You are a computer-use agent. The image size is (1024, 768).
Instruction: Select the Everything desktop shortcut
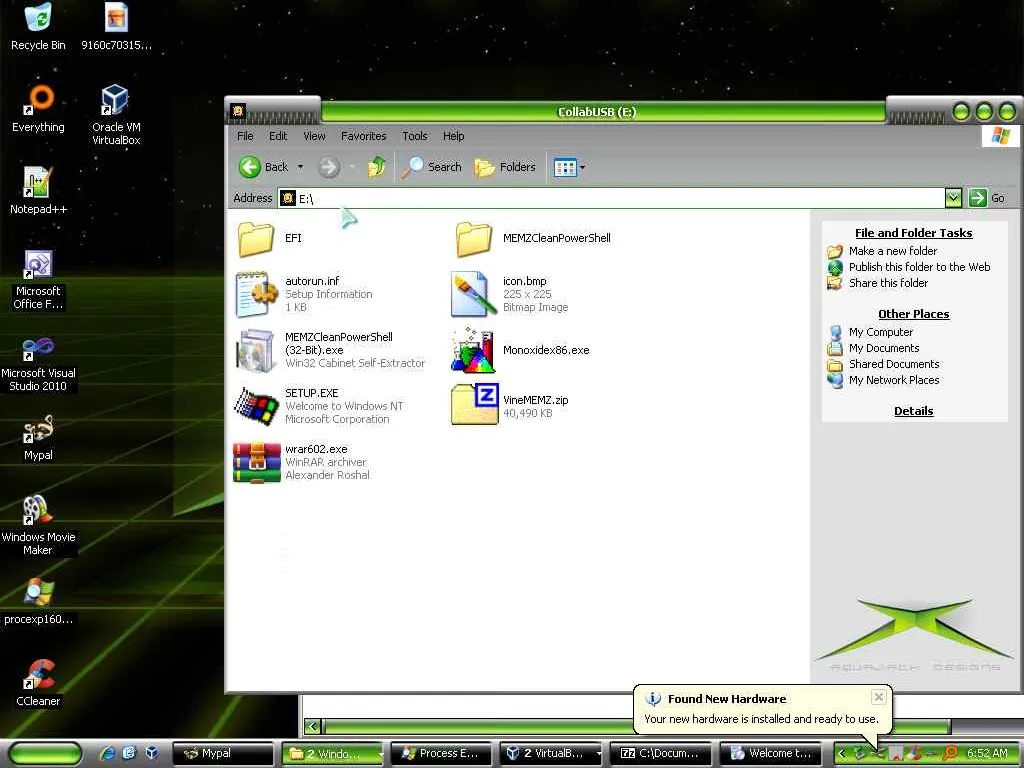(38, 109)
